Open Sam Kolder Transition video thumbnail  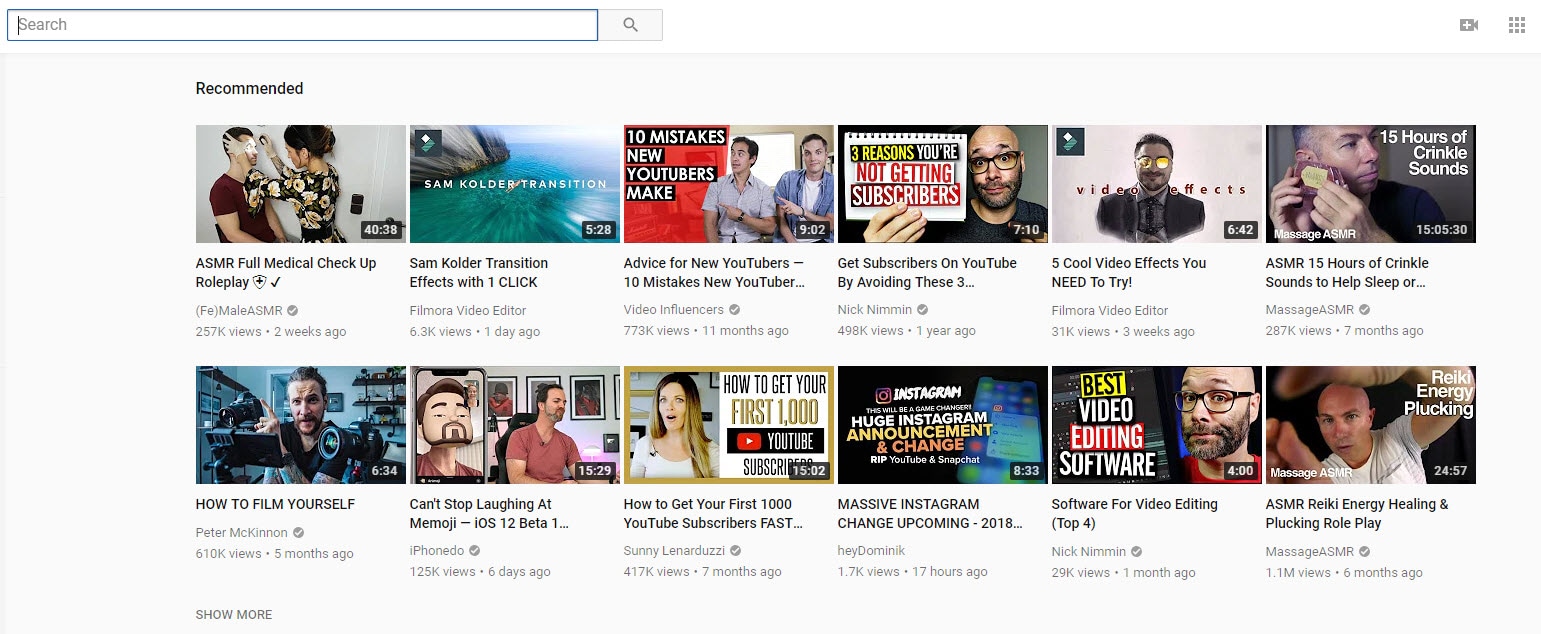(x=515, y=184)
